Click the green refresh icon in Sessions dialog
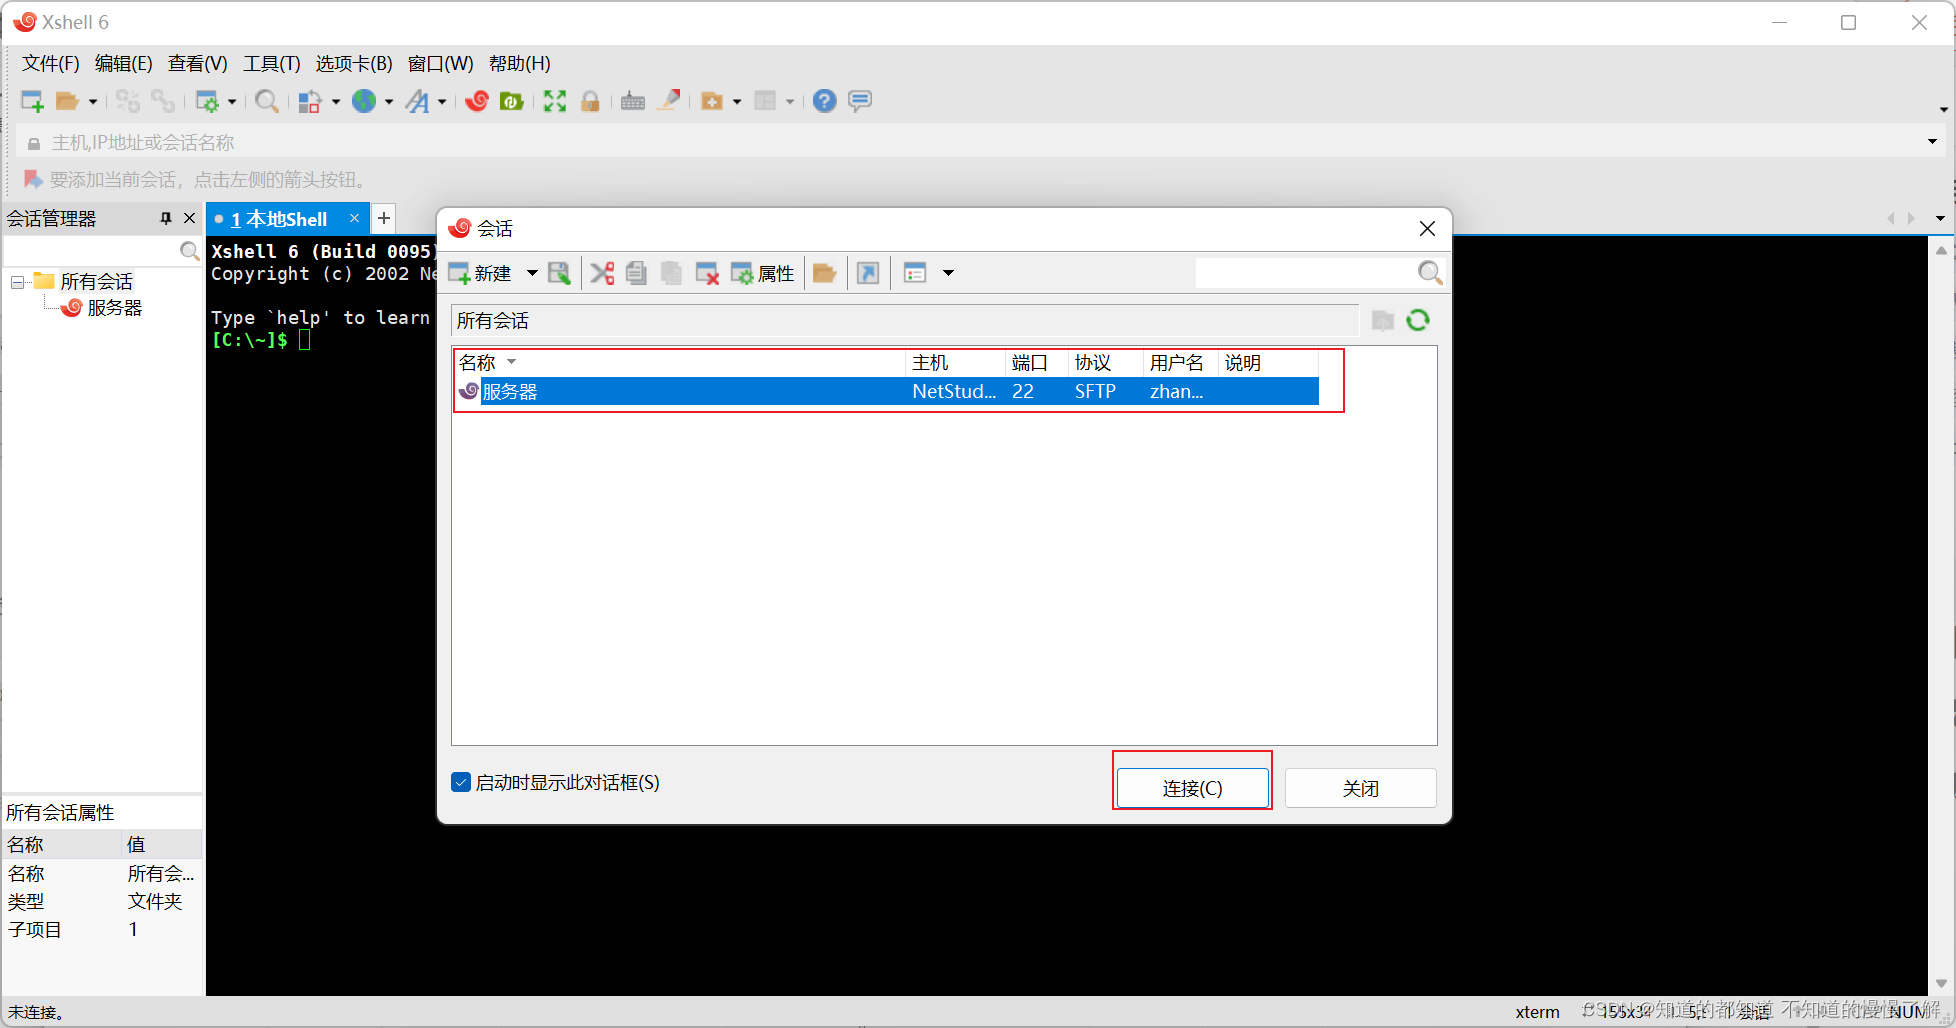 pyautogui.click(x=1418, y=320)
